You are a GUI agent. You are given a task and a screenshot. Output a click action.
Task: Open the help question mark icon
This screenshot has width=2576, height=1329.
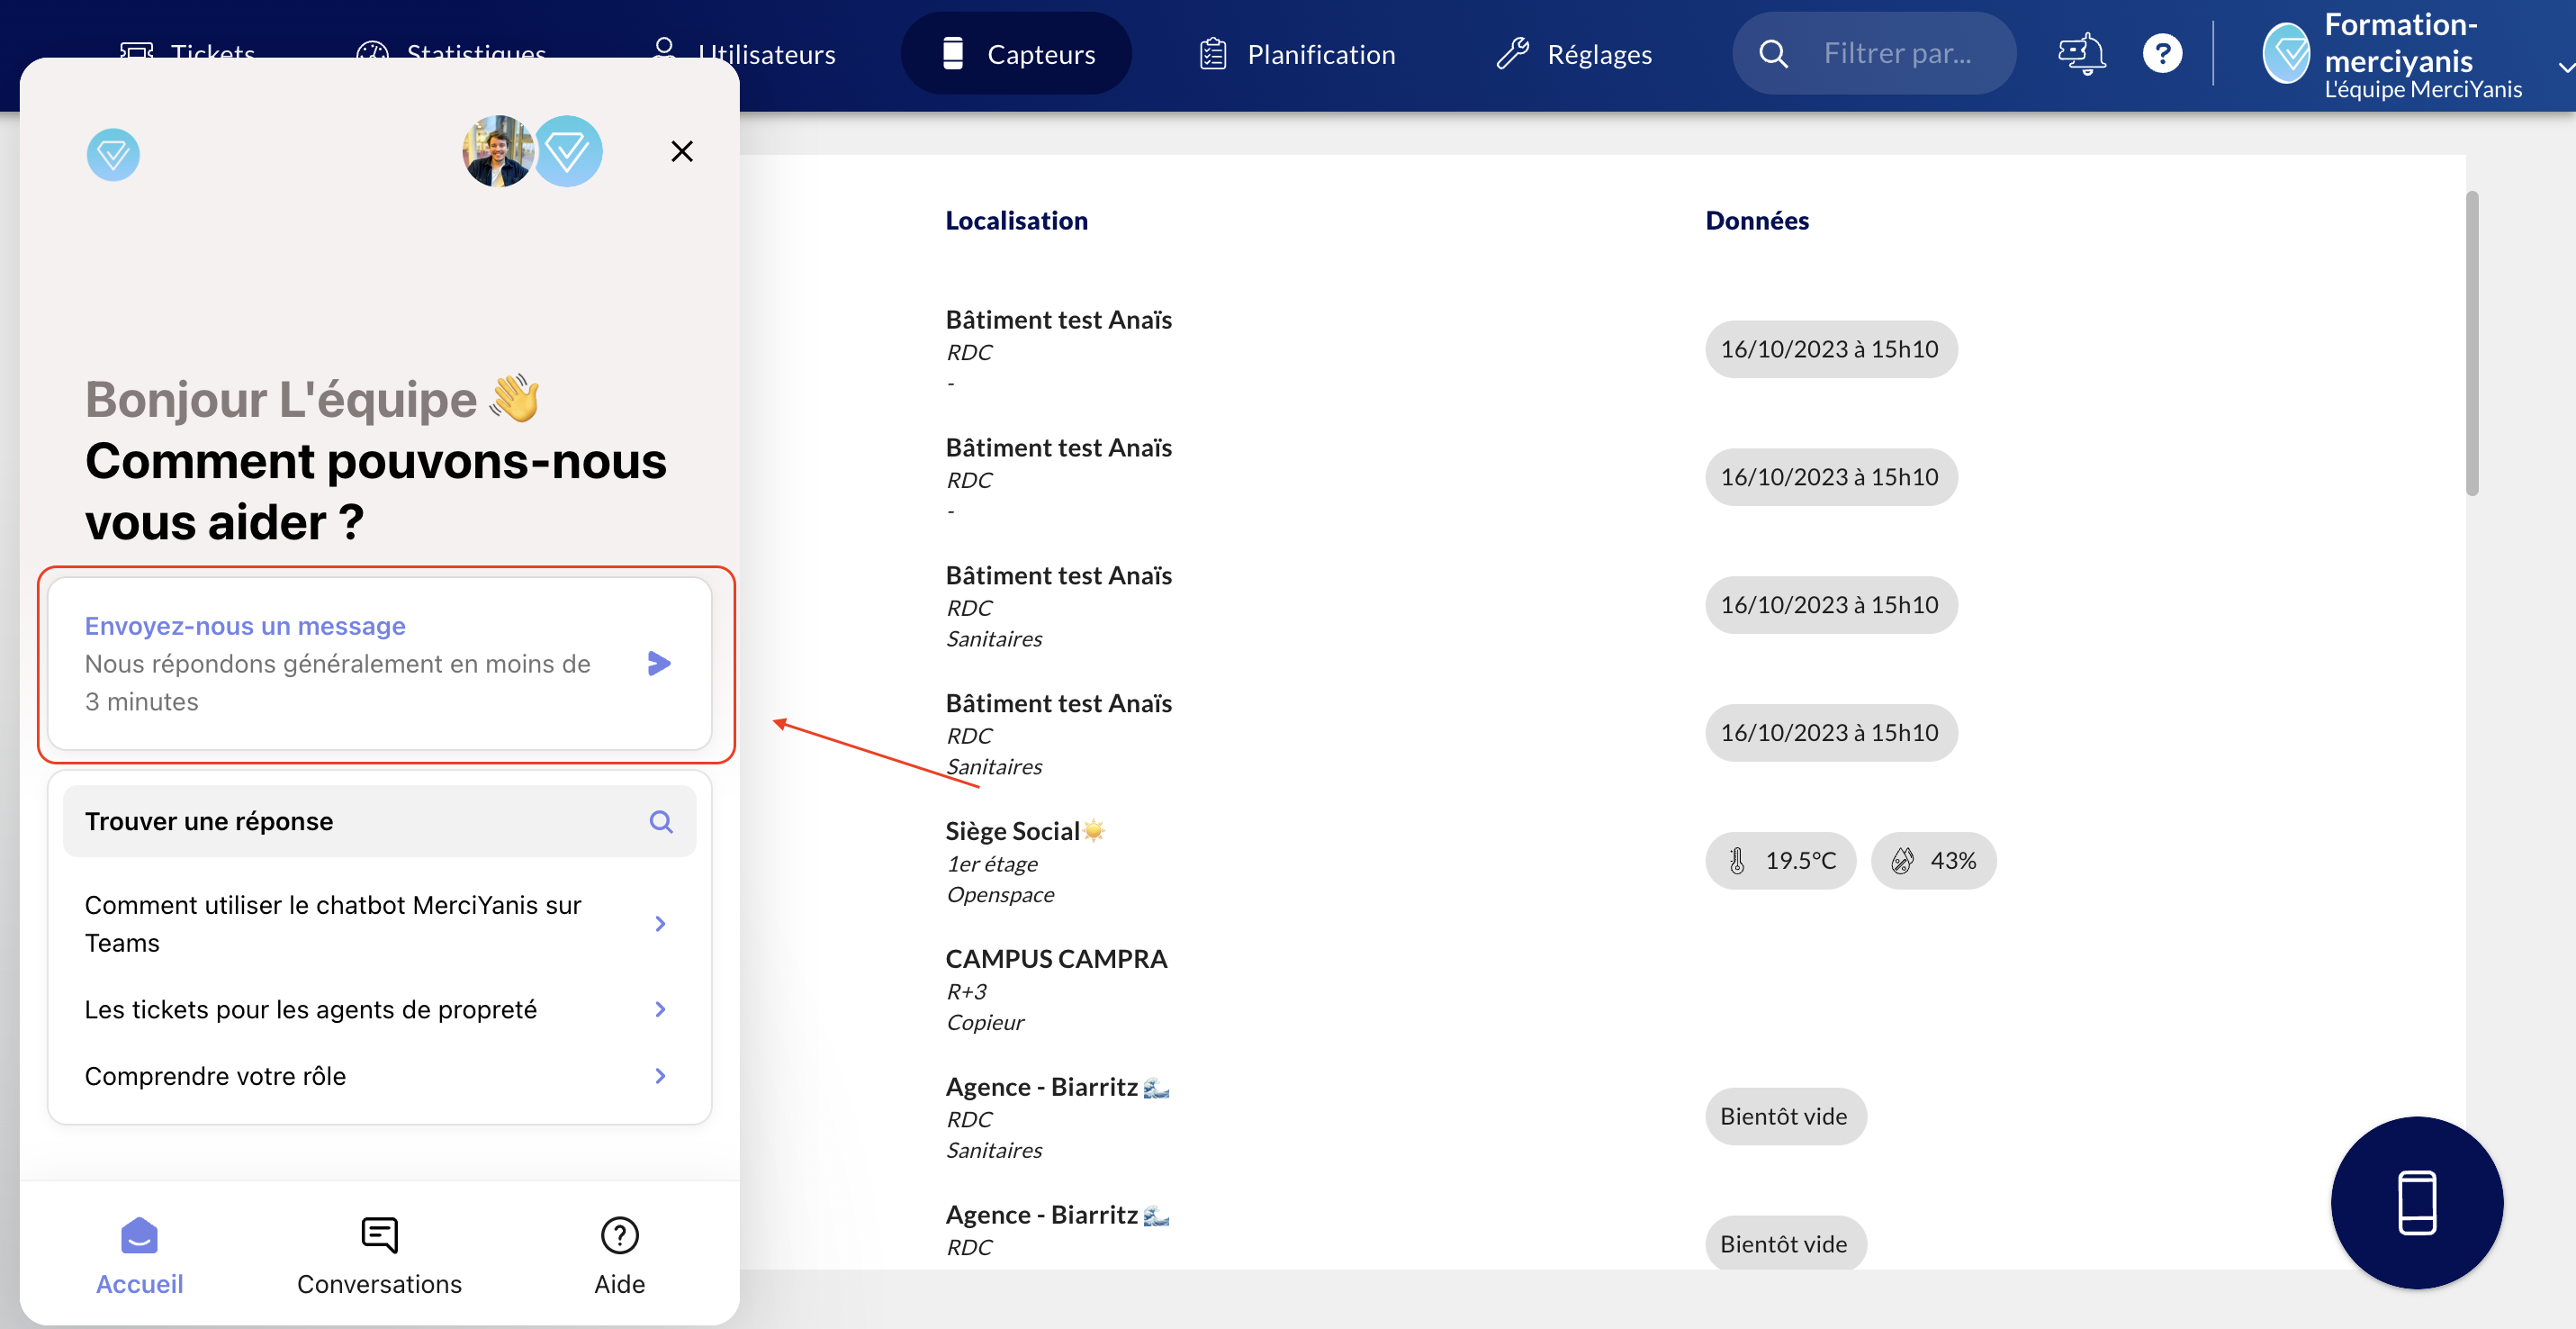(2162, 54)
